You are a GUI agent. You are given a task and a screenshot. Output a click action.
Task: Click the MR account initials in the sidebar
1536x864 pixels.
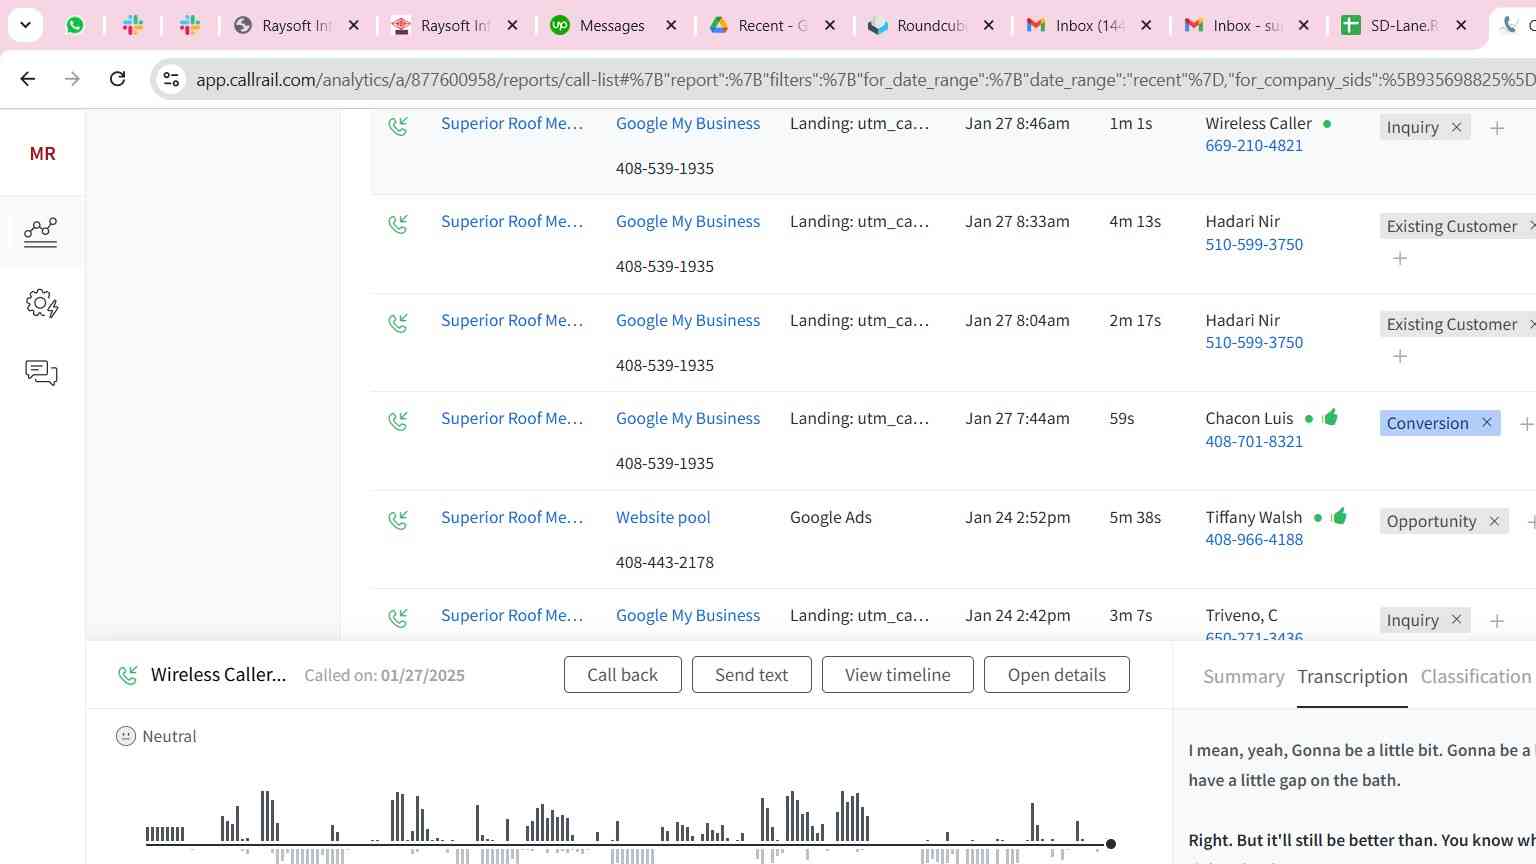tap(42, 154)
